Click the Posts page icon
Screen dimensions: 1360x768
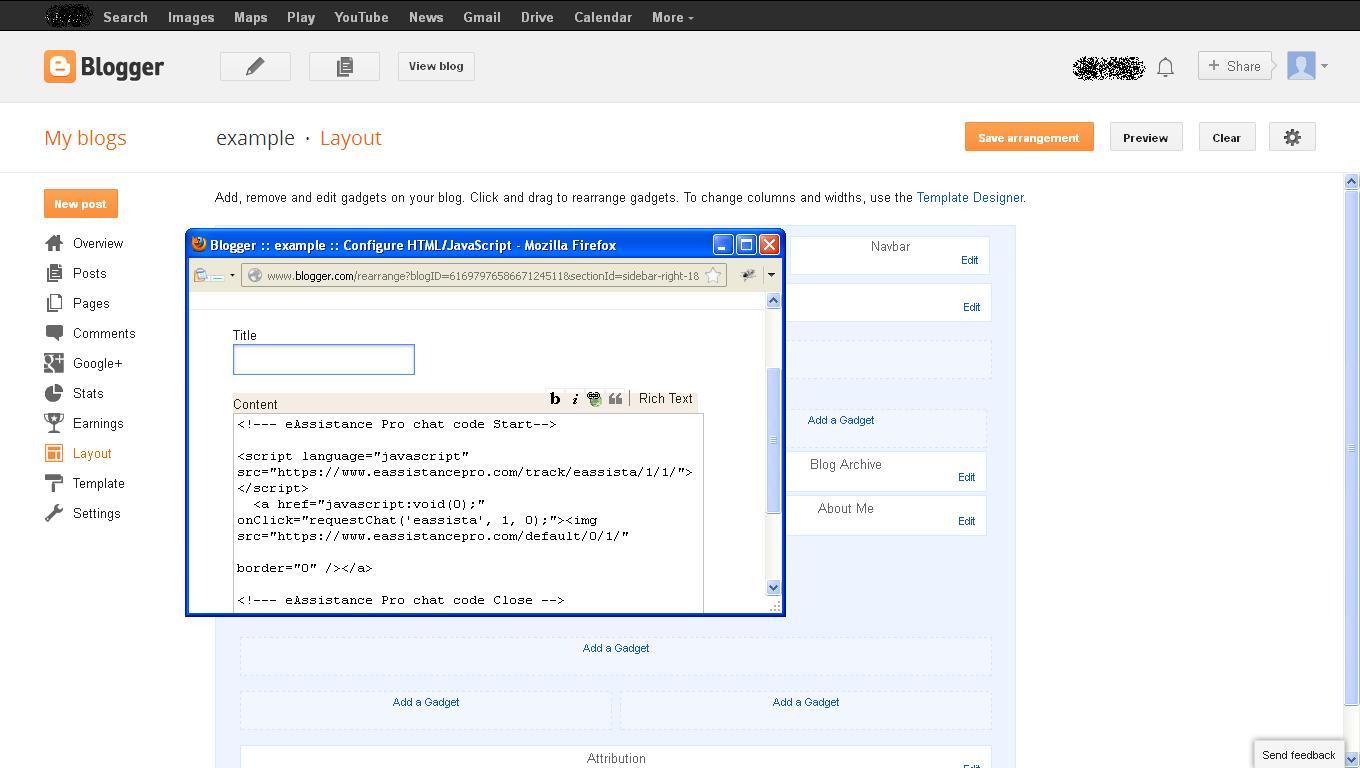(x=54, y=273)
